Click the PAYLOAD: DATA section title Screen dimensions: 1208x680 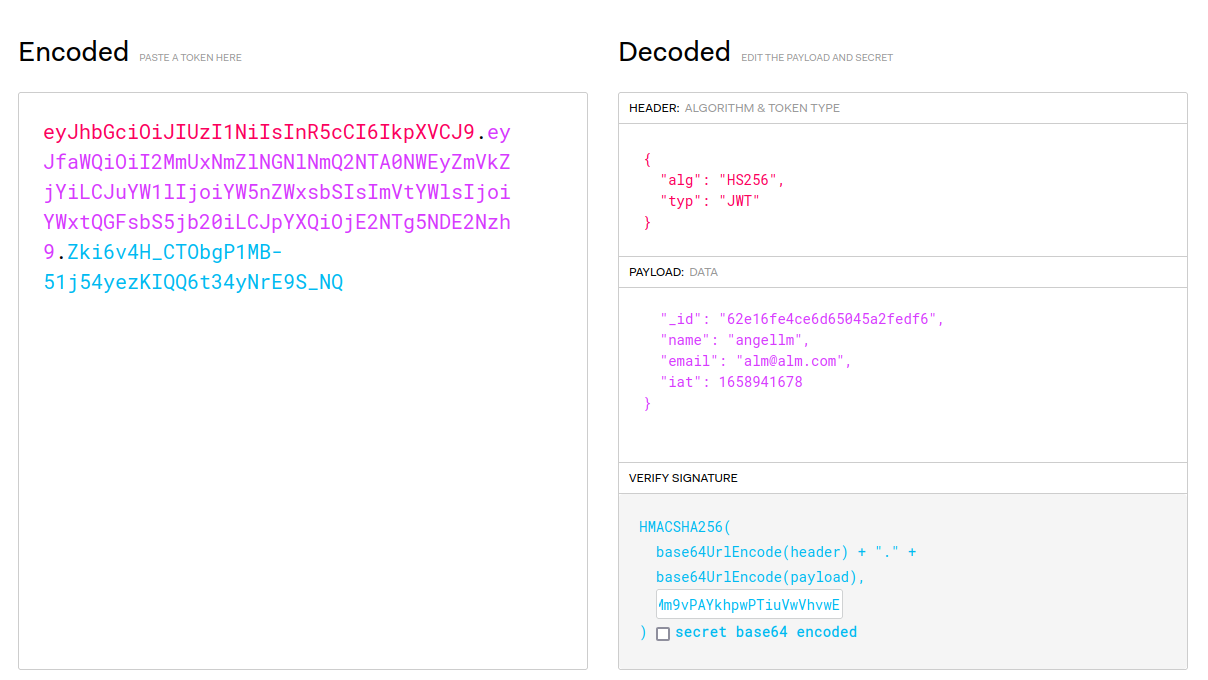point(673,272)
